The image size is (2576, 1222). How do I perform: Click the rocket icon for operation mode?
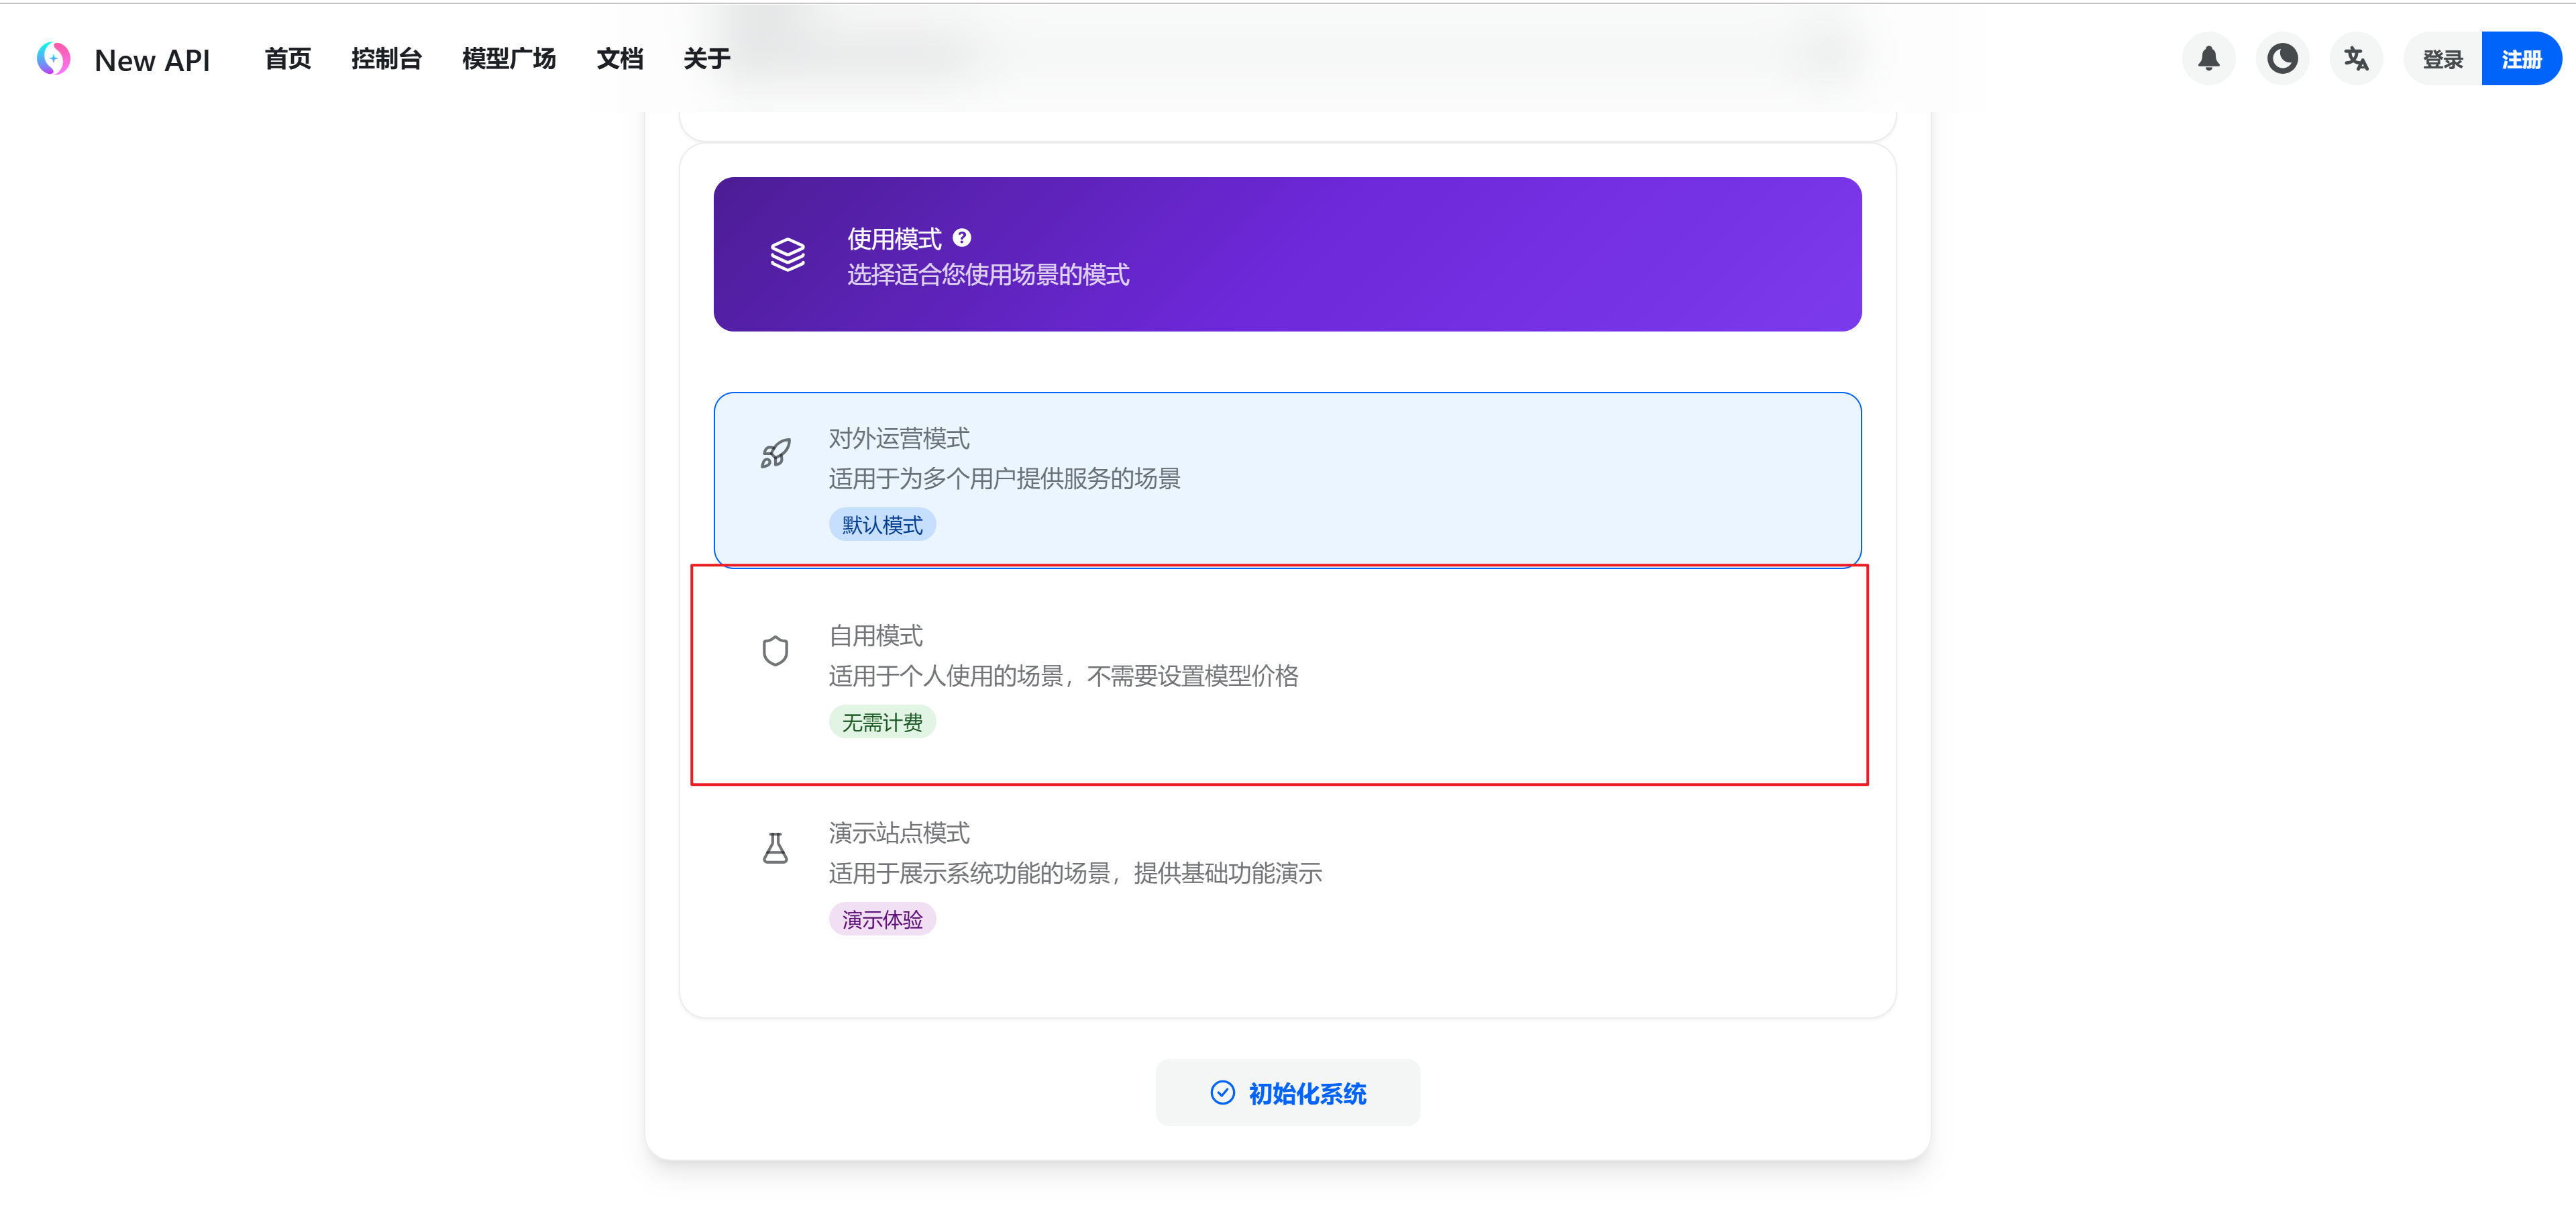point(775,454)
